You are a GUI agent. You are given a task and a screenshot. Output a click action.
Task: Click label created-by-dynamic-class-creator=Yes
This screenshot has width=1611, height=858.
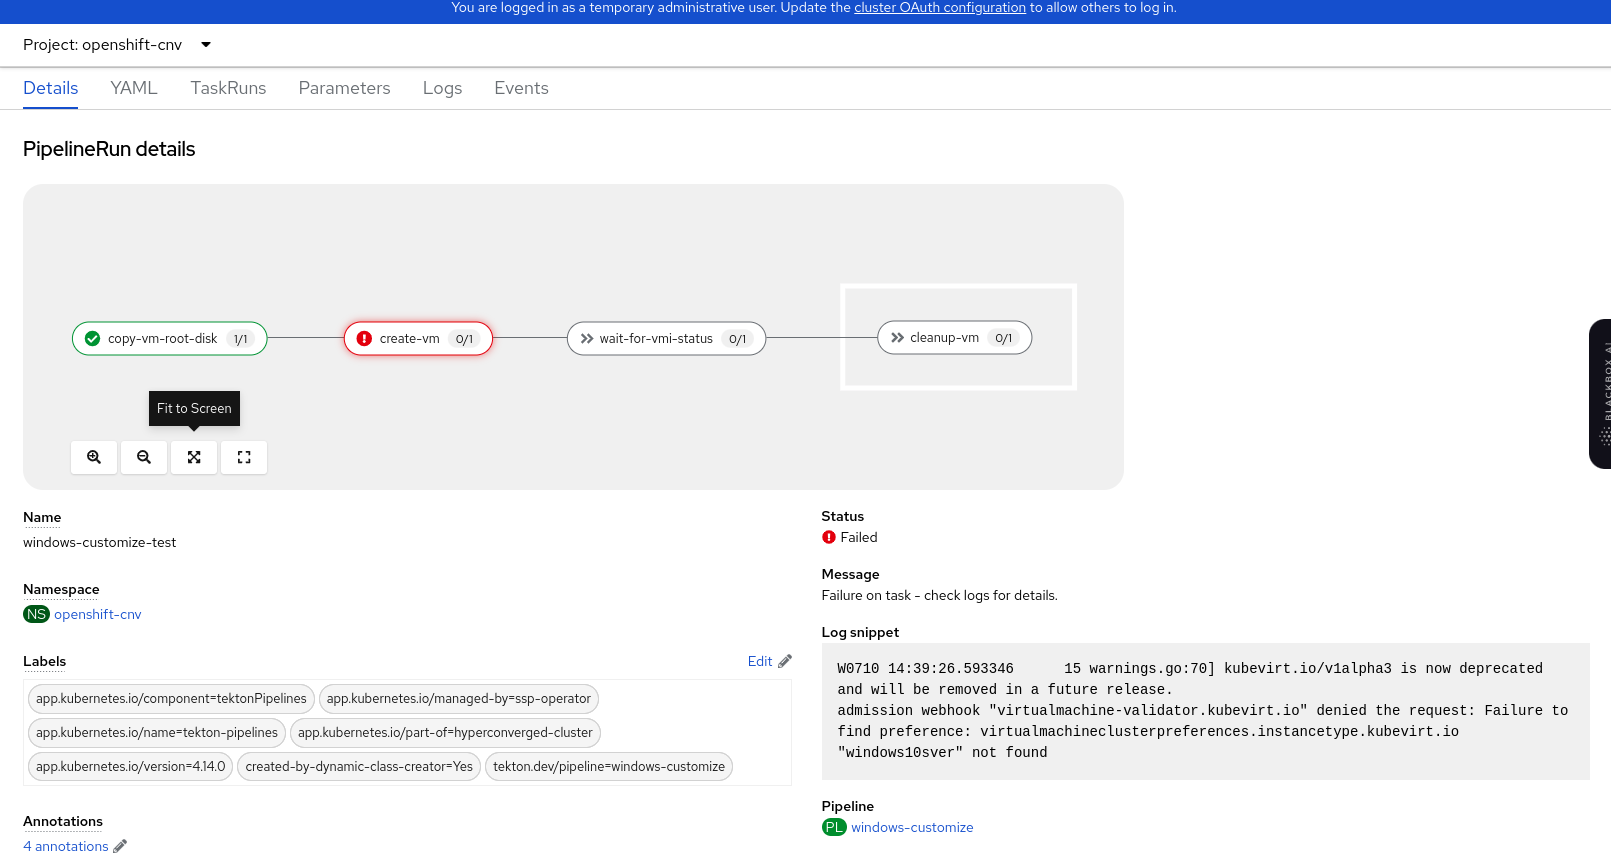tap(359, 767)
